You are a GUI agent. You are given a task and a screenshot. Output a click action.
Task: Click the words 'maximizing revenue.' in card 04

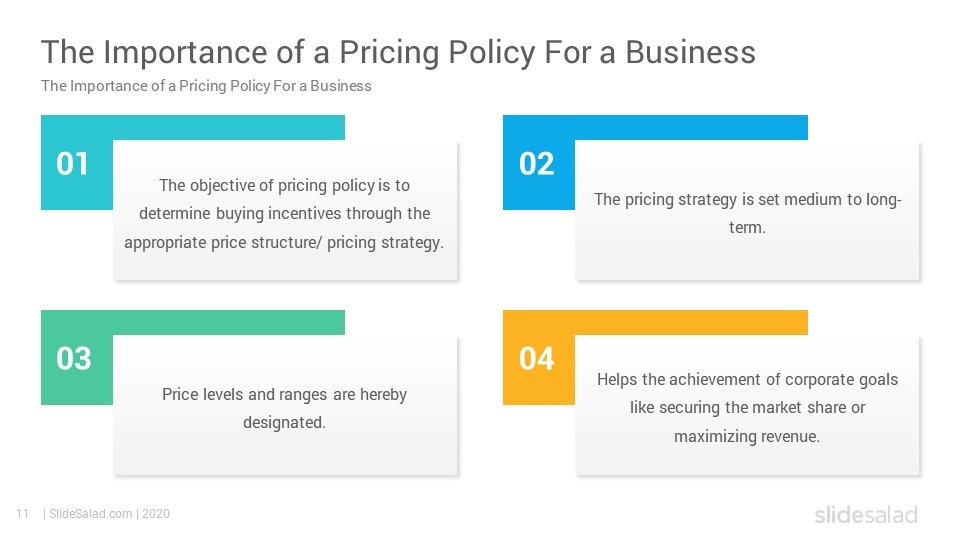(x=747, y=437)
